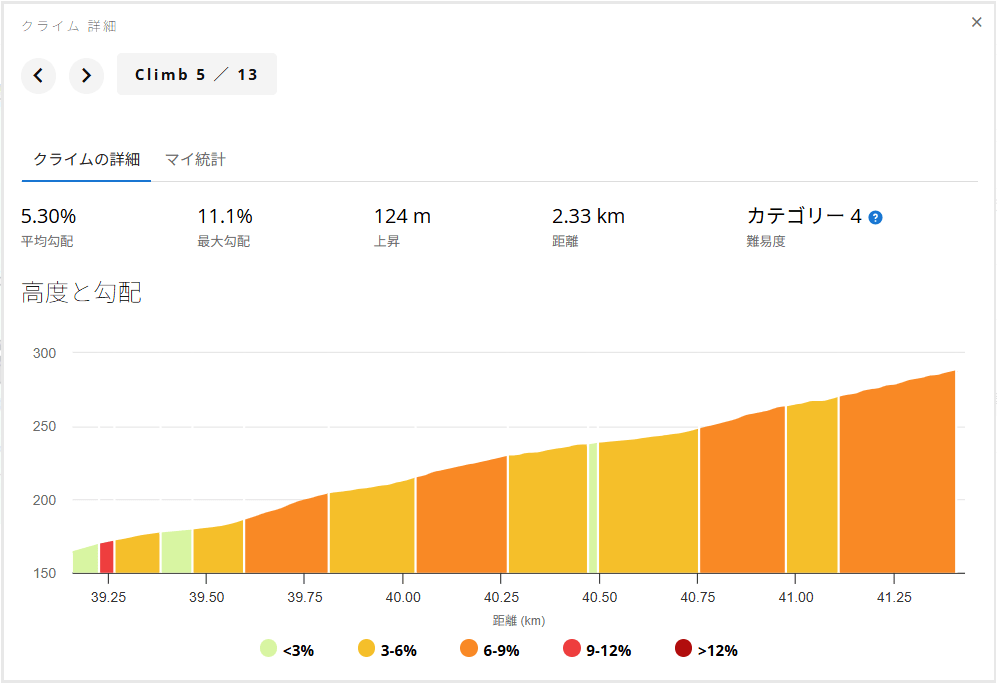Toggle the 3-6% yellow legend circle
Viewport: 997px width, 683px height.
pos(367,649)
